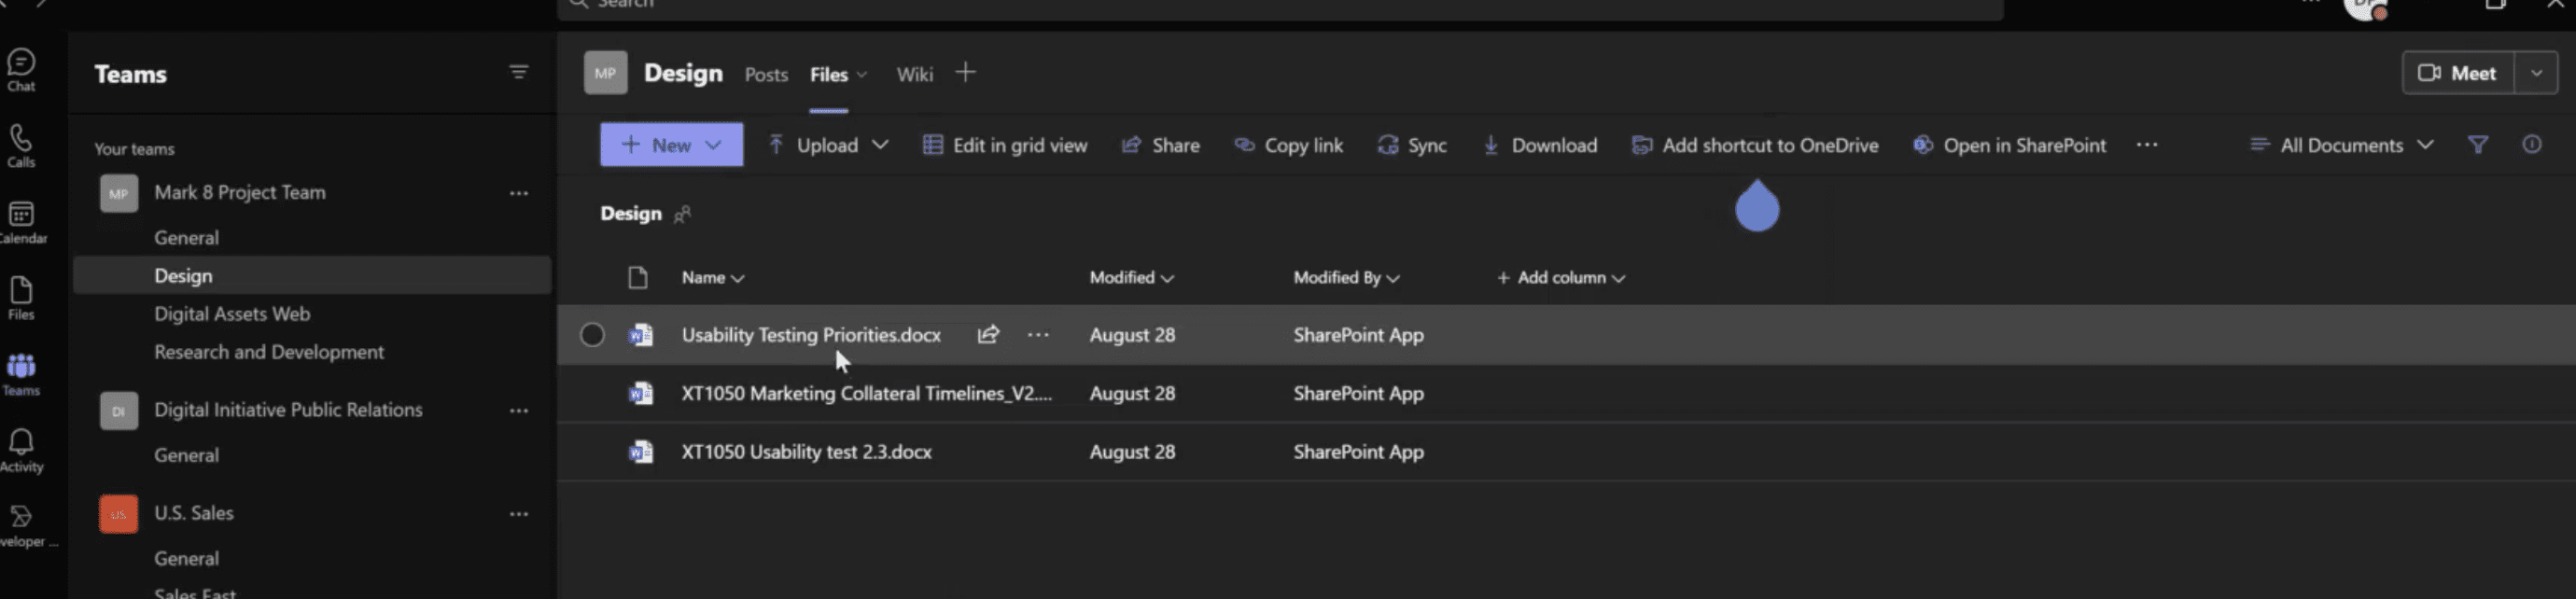Image resolution: width=2576 pixels, height=599 pixels.
Task: Open Calls in the app rail
Action: pyautogui.click(x=21, y=146)
